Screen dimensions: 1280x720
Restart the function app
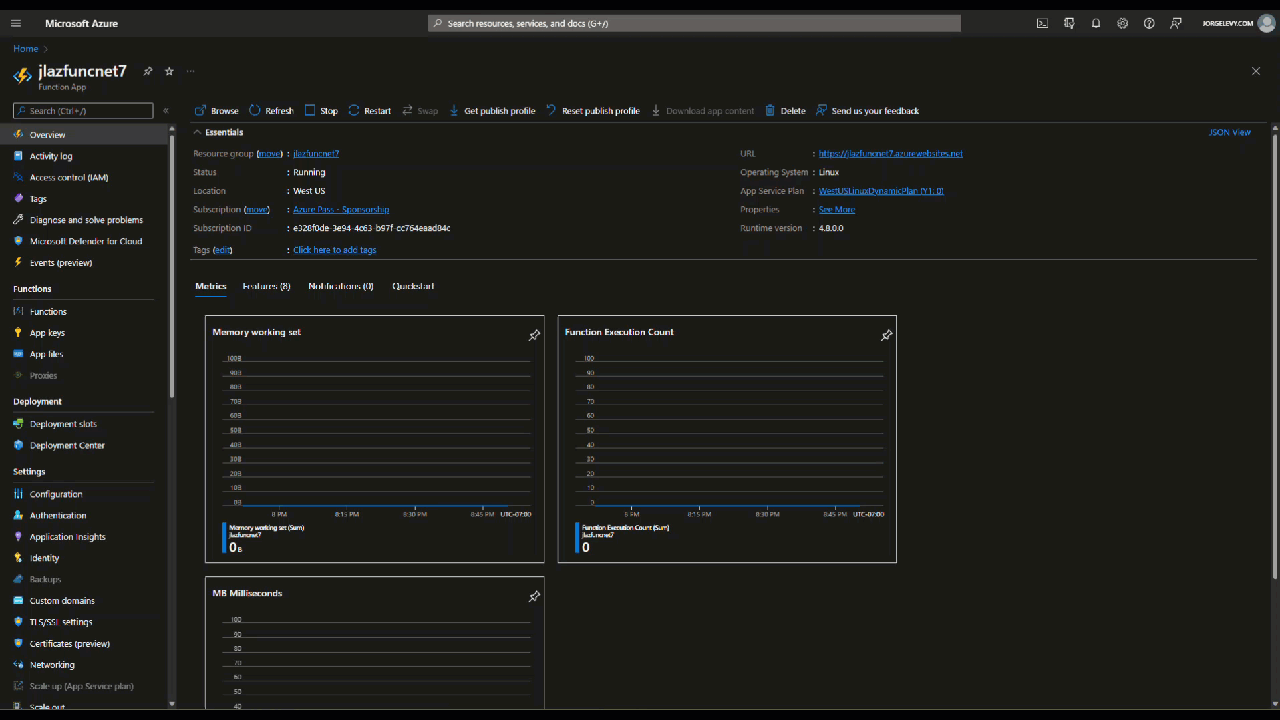(x=369, y=111)
